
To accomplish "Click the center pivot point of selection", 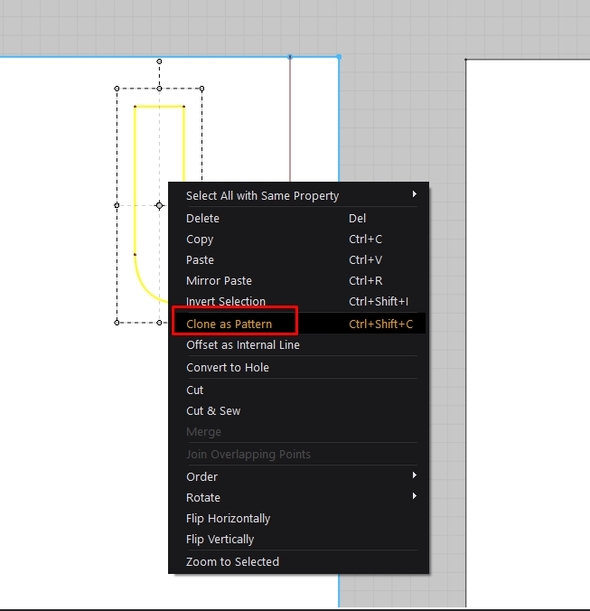I will tap(159, 205).
